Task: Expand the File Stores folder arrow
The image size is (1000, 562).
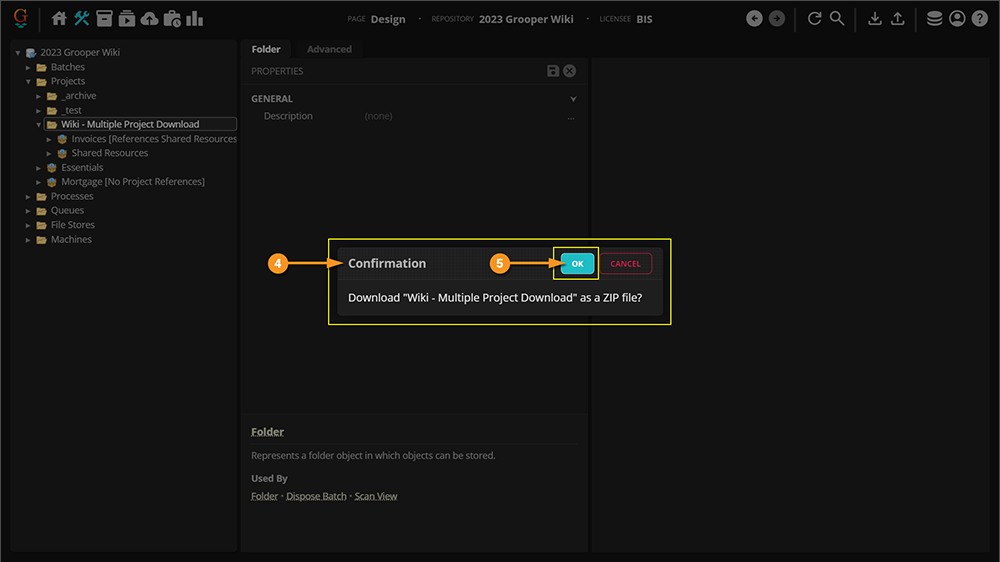Action: [28, 225]
